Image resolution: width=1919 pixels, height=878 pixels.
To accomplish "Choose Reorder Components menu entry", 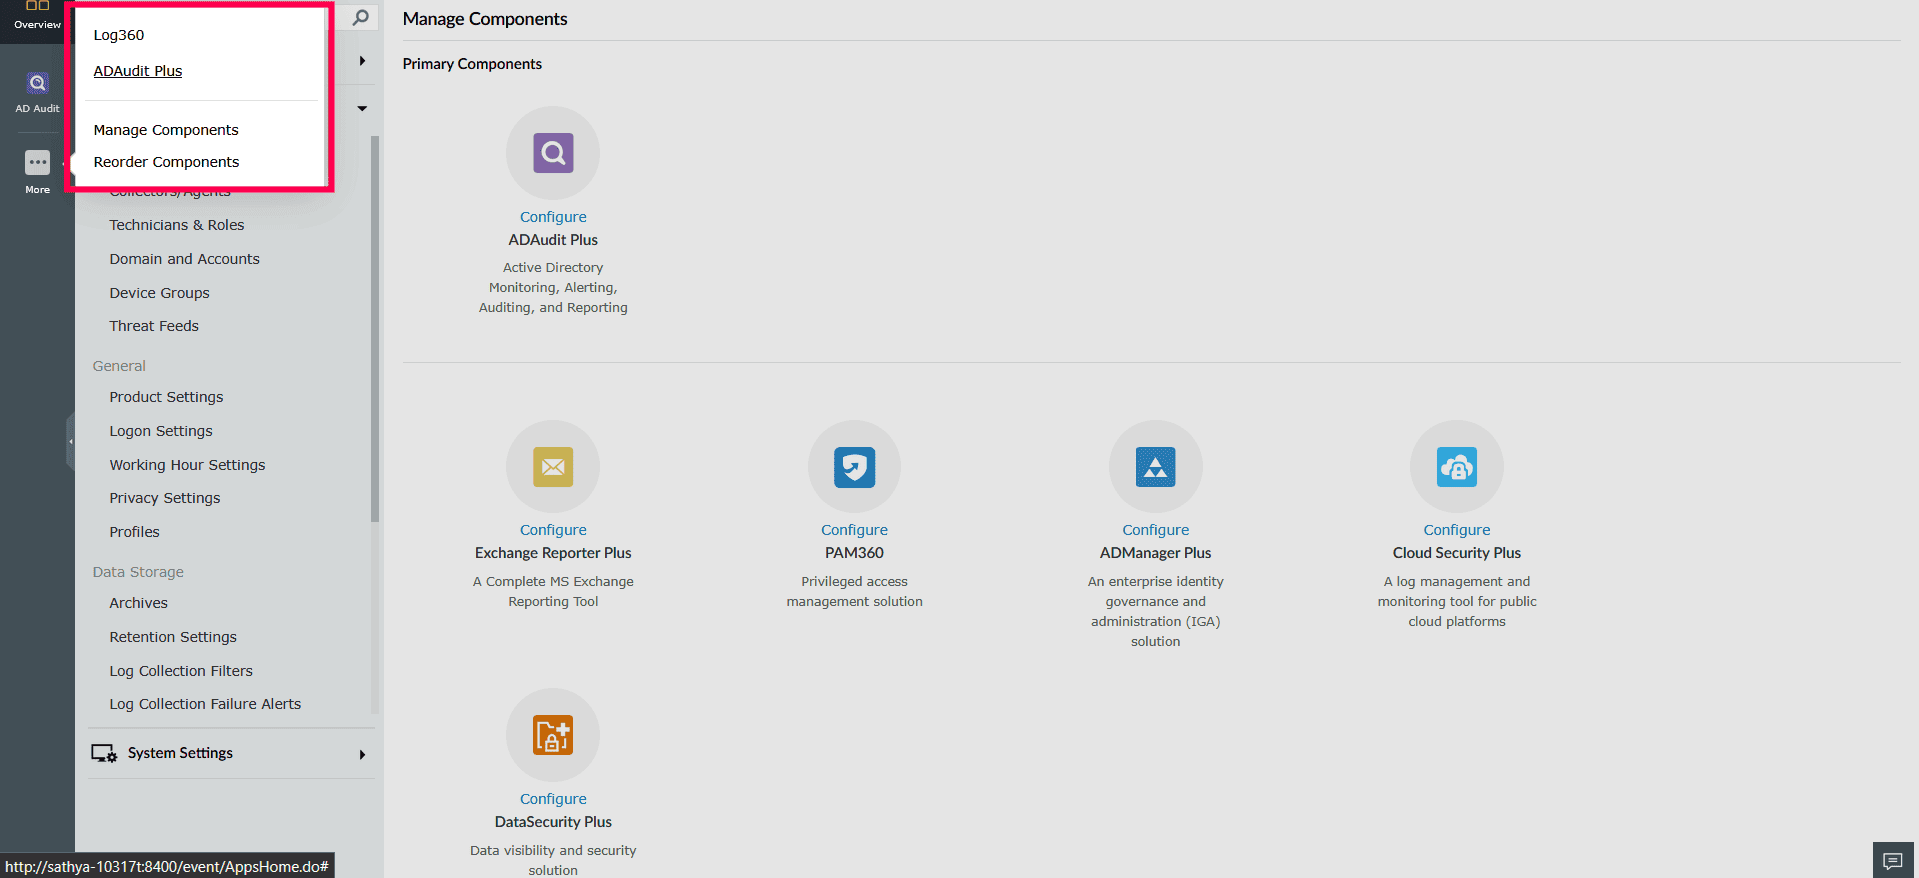I will point(166,162).
